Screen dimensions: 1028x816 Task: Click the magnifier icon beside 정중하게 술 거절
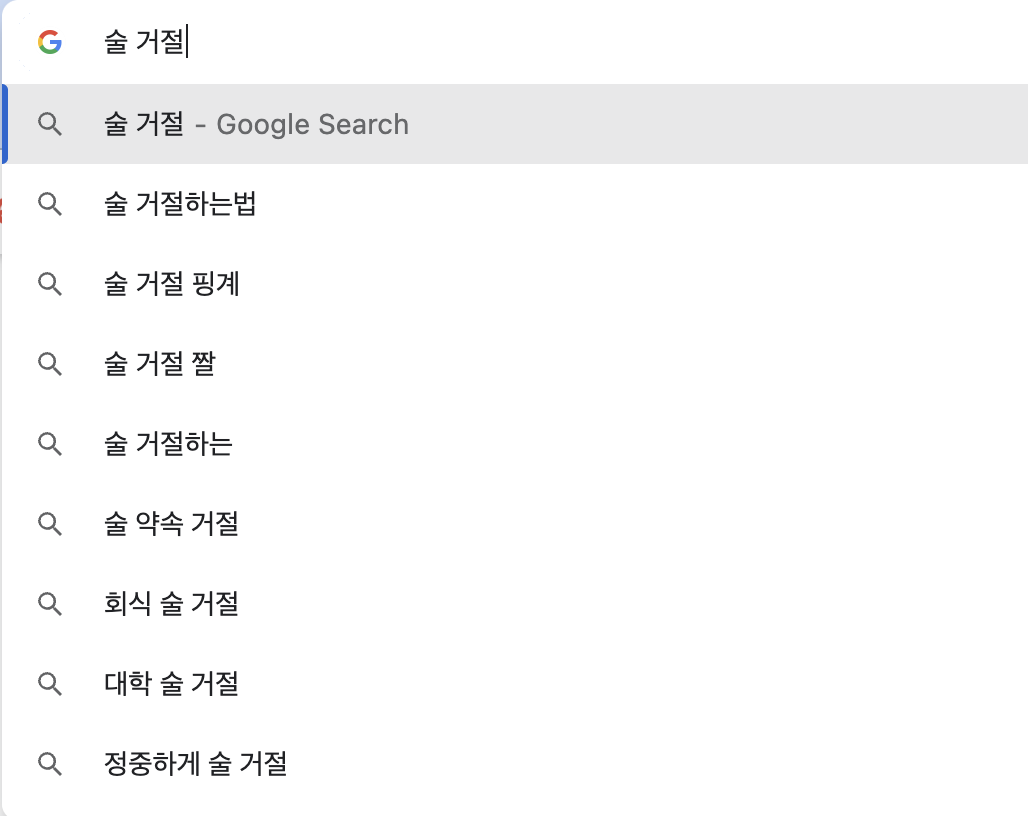(x=50, y=764)
